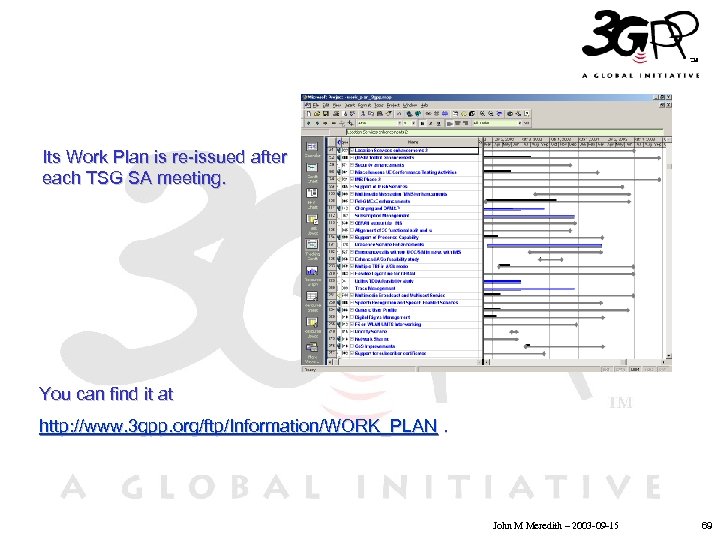
Task: Click the Cut scissors toolbar icon
Action: 362,113
